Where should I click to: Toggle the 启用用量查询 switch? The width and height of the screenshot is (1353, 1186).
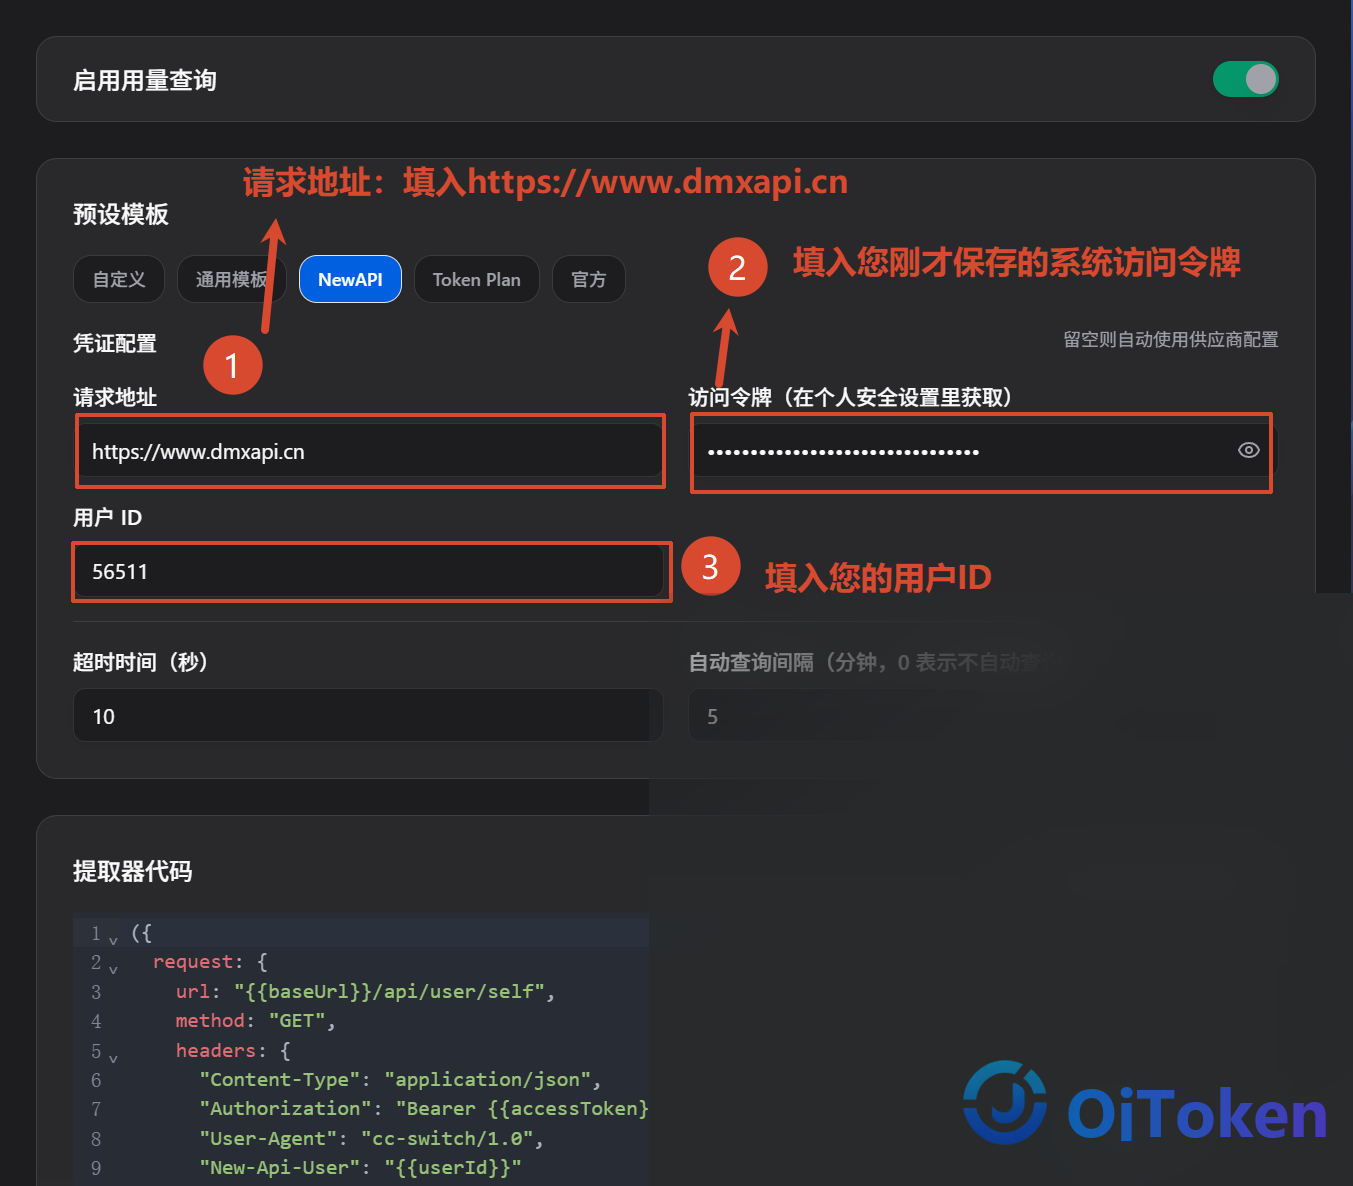point(1245,79)
